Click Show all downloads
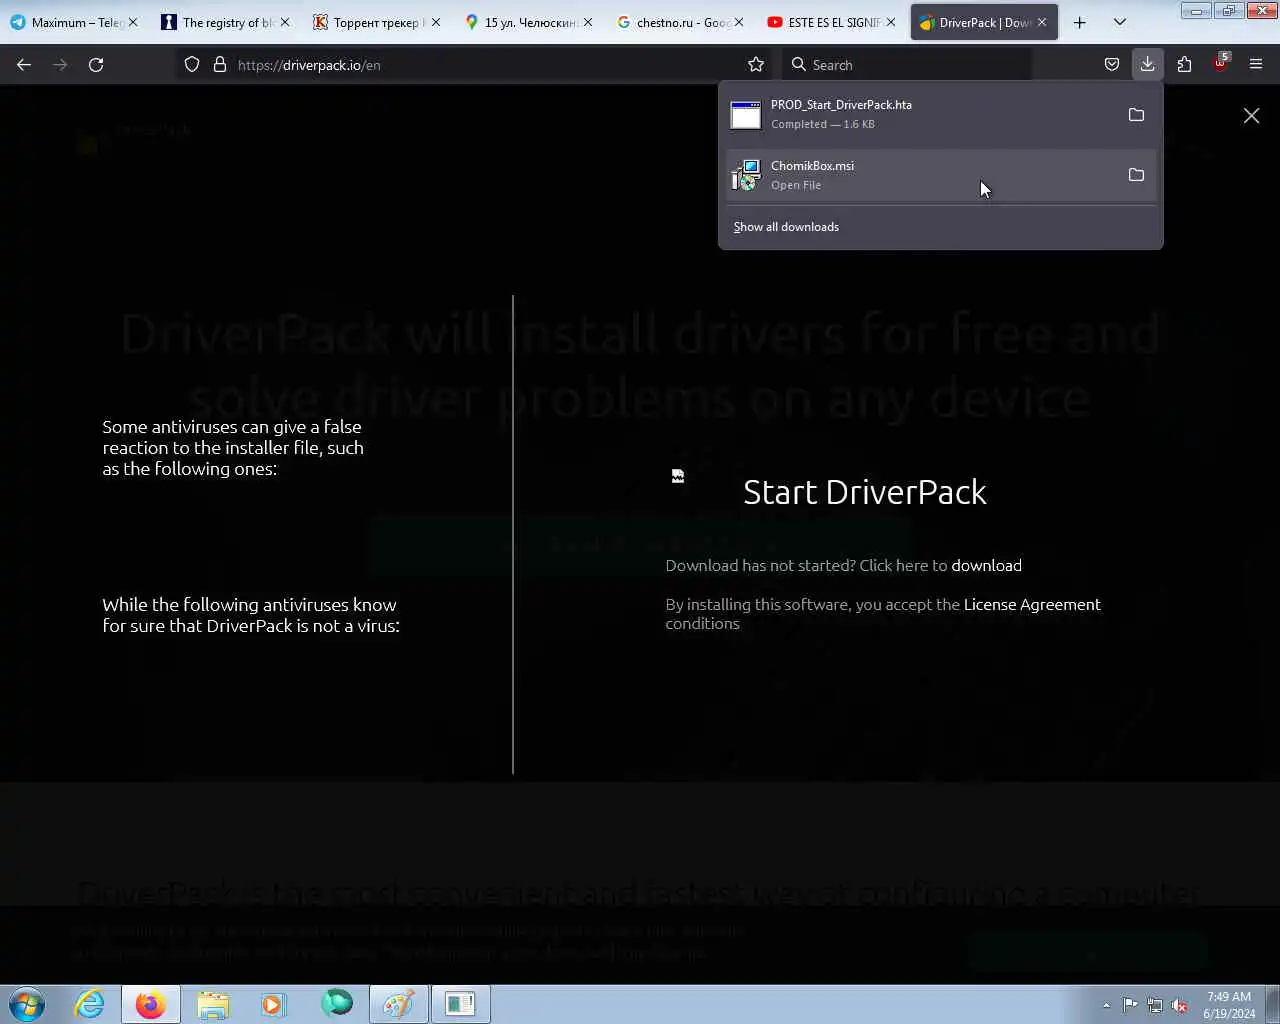This screenshot has width=1280, height=1024. [x=786, y=227]
